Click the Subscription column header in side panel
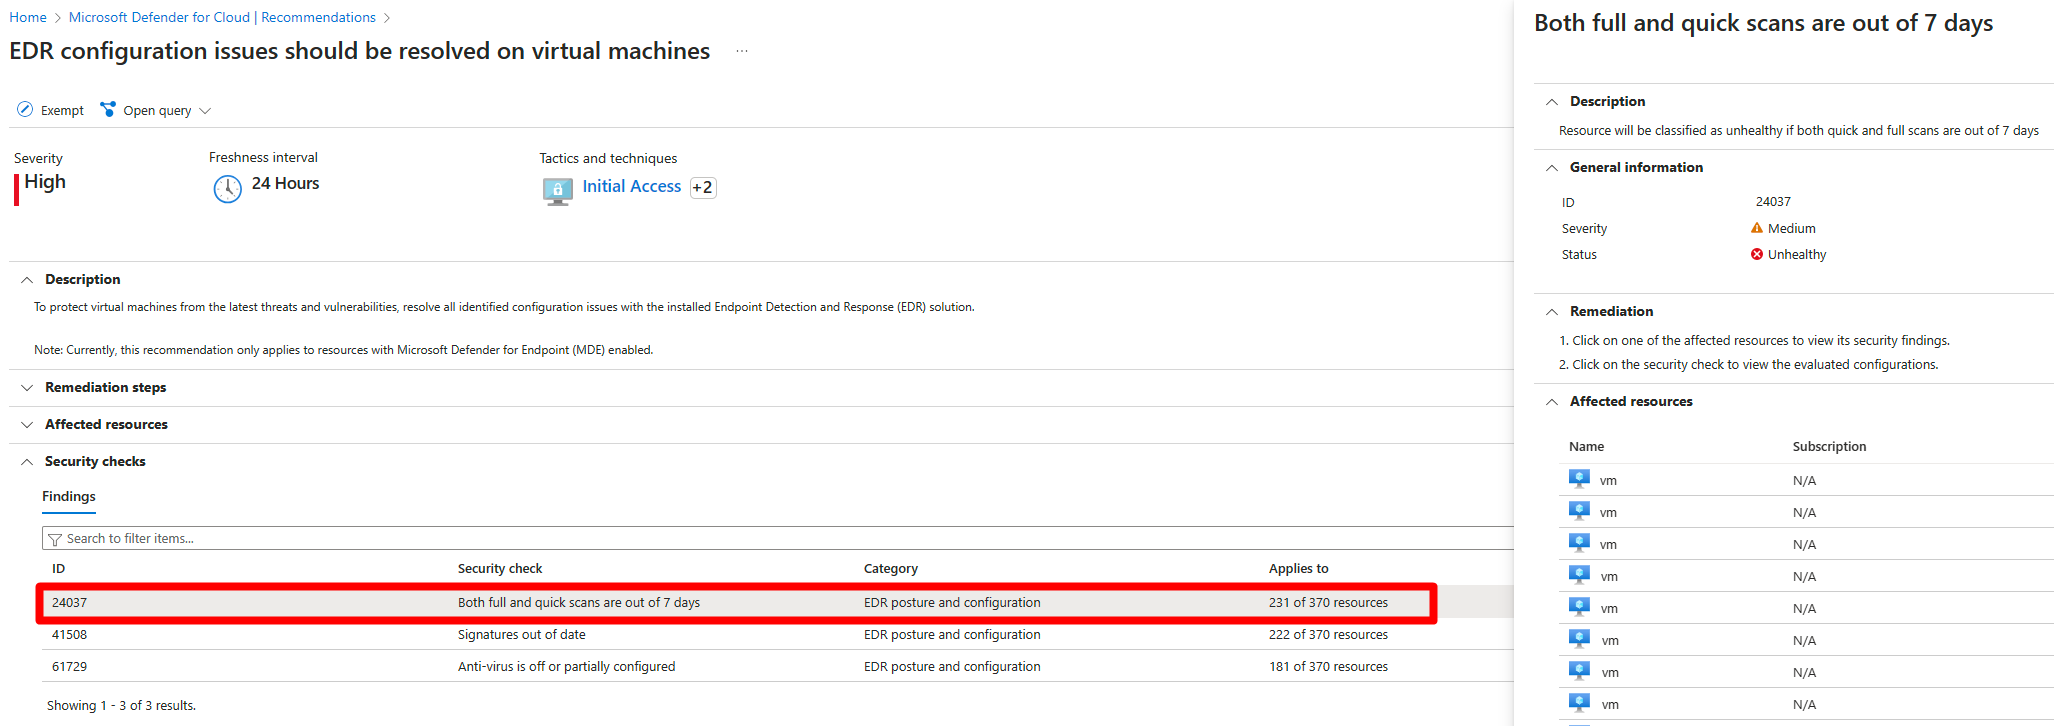Screen dimensions: 2054x726 click(x=1829, y=447)
